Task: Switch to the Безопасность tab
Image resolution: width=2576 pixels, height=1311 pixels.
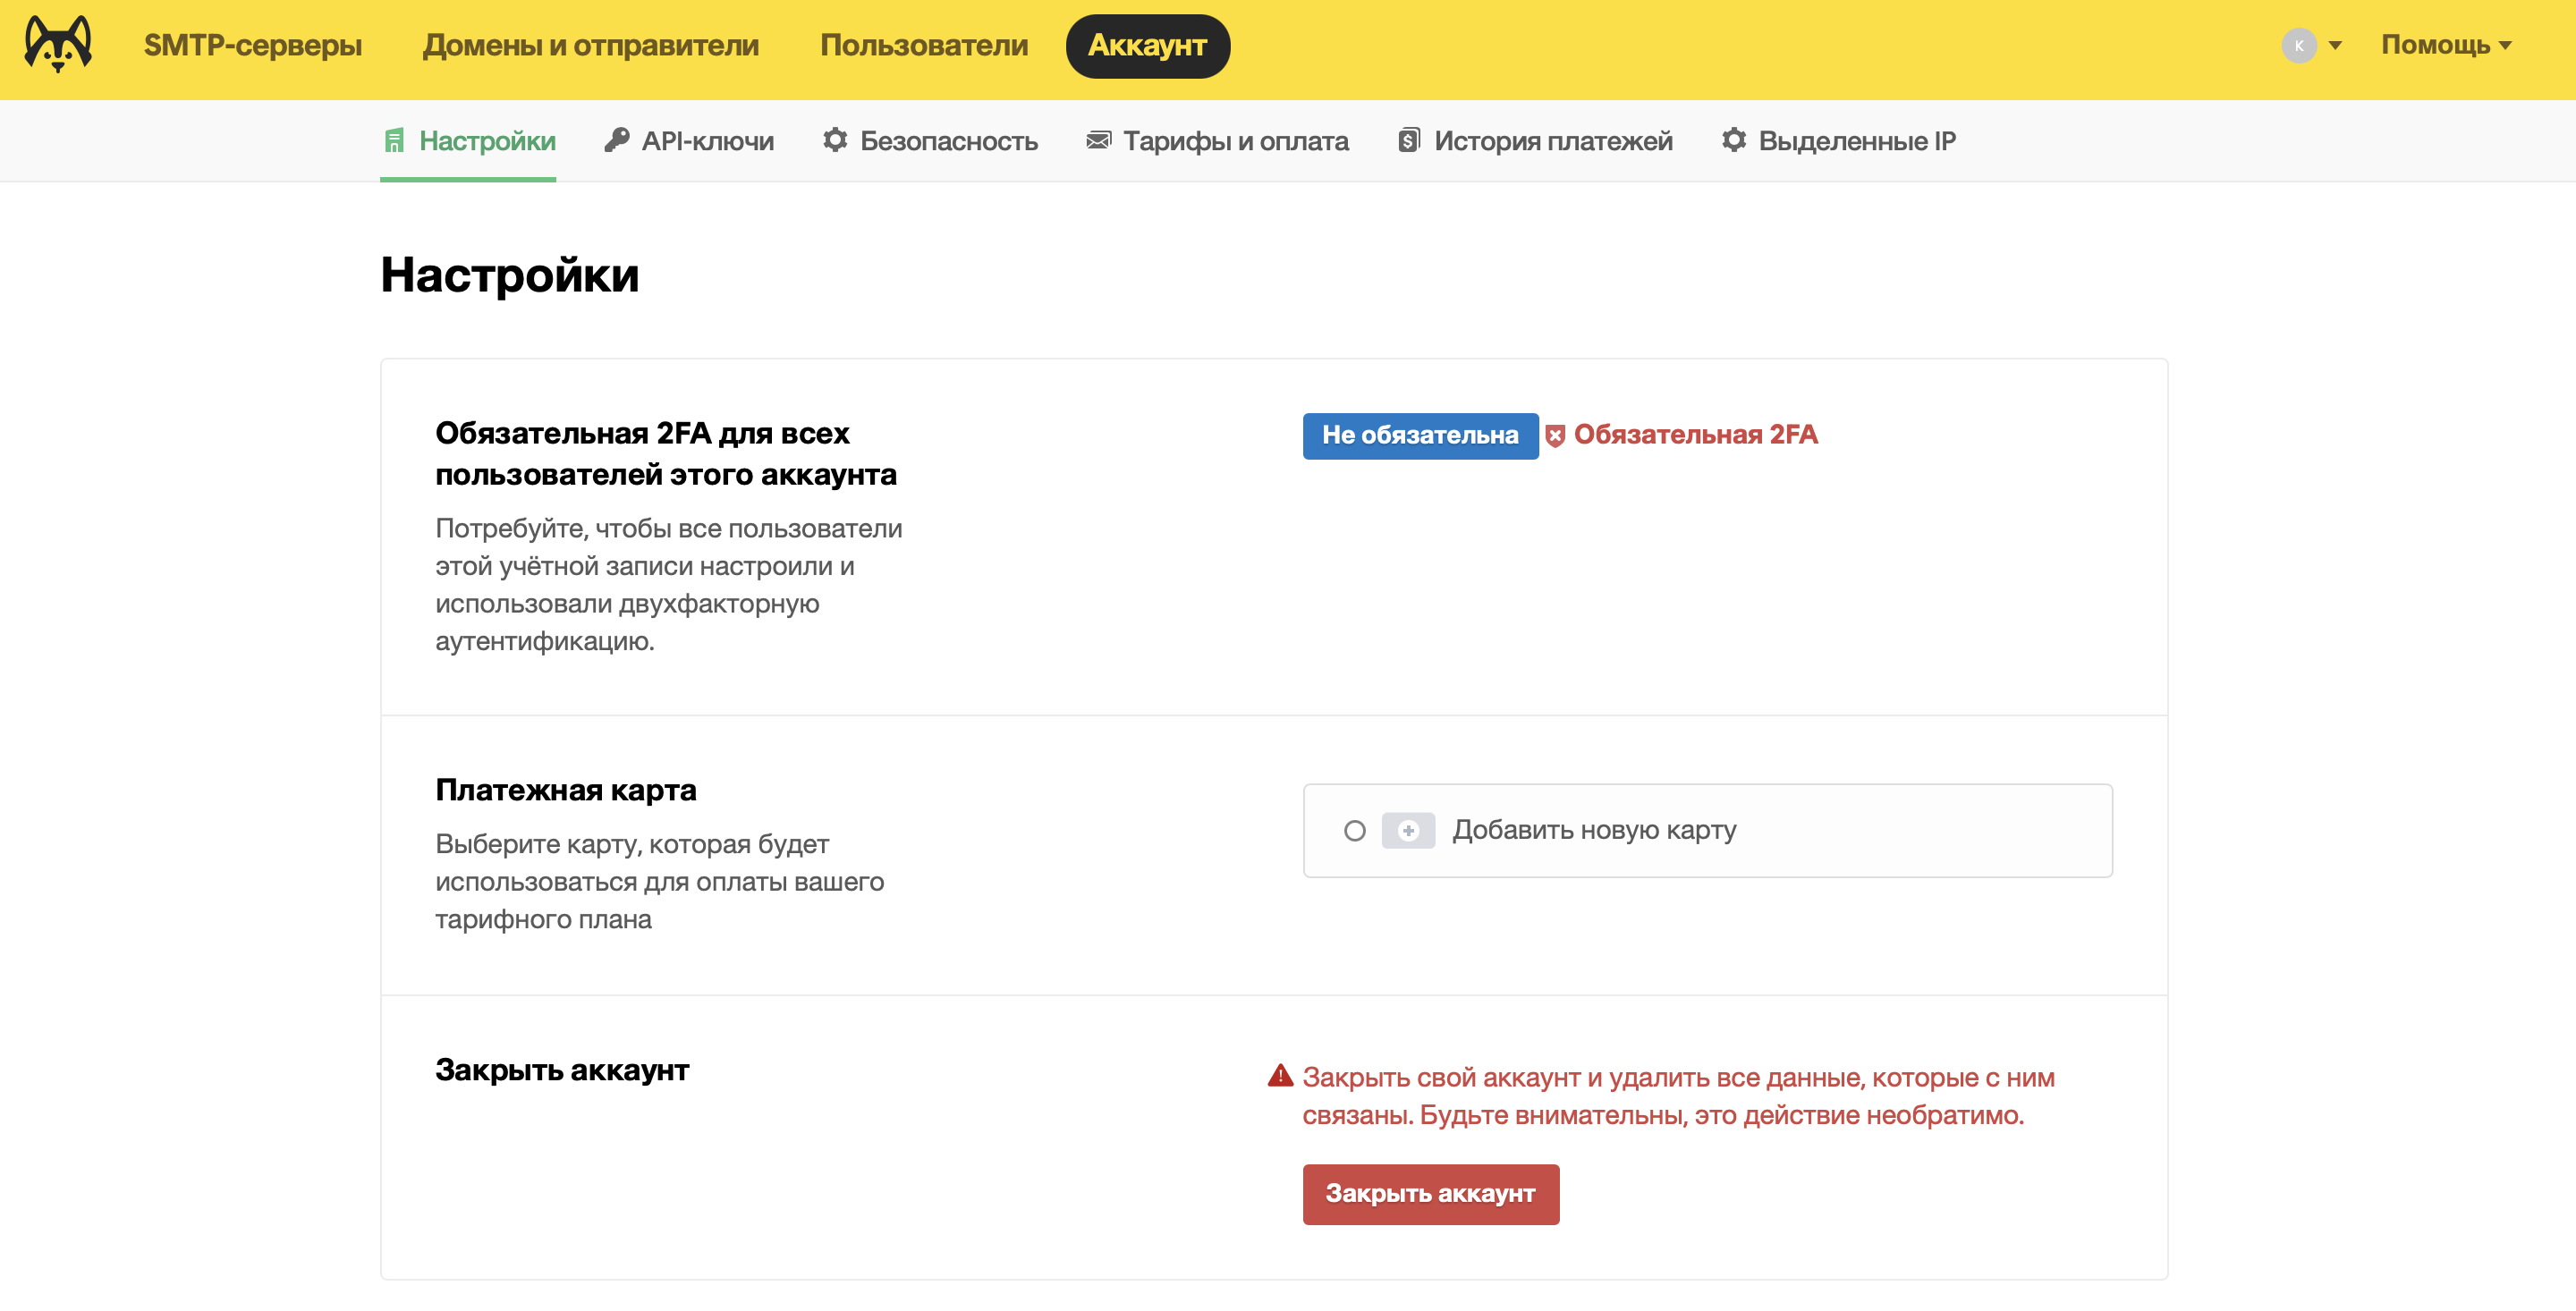Action: 930,141
